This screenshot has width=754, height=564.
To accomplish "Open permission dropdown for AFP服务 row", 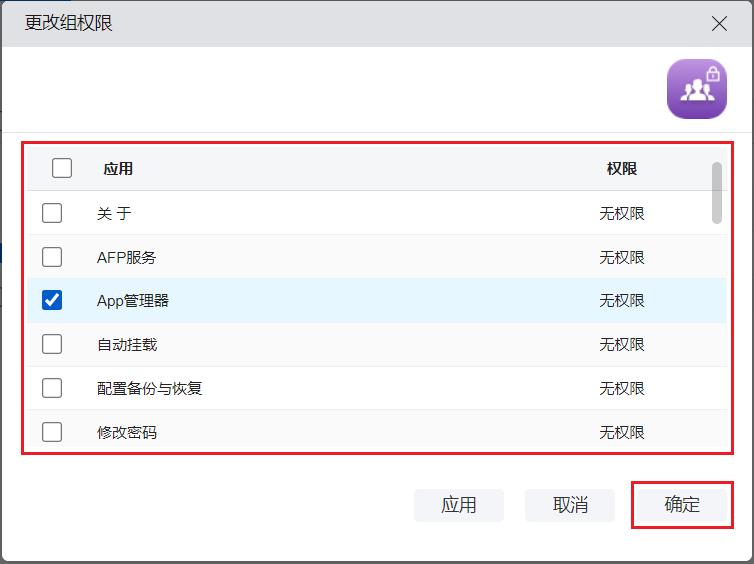I will tap(621, 257).
